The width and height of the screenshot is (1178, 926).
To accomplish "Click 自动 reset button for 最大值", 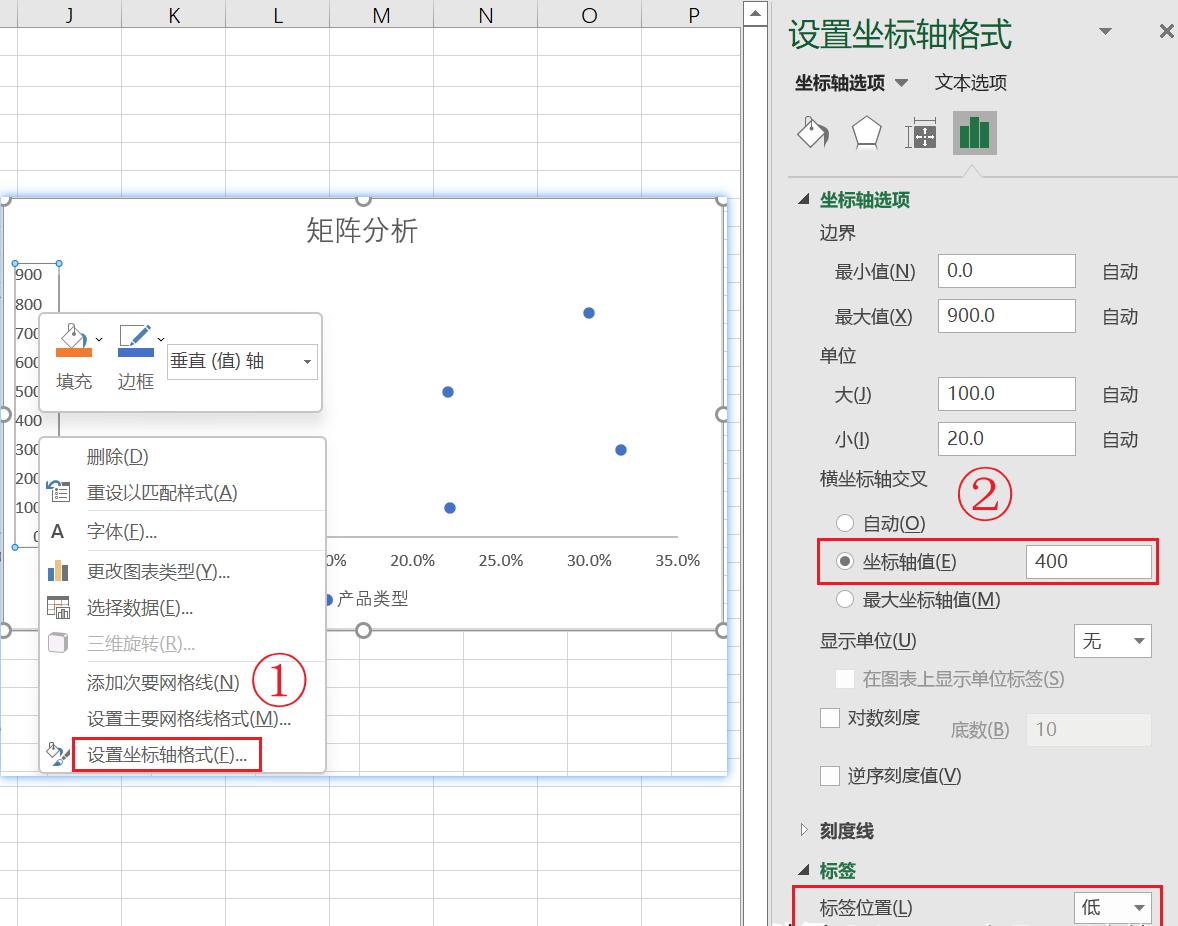I will point(1119,316).
